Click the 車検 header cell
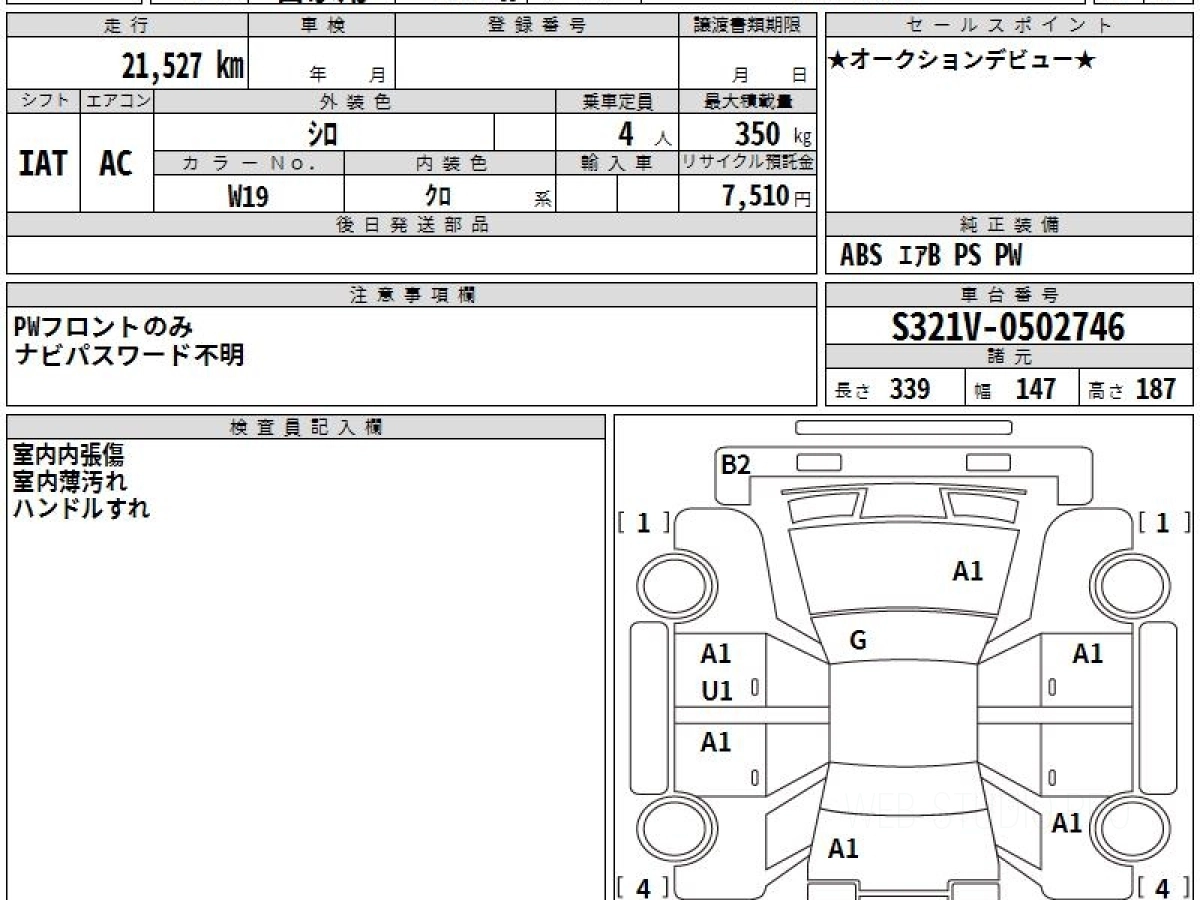This screenshot has height=900, width=1200. 321,26
